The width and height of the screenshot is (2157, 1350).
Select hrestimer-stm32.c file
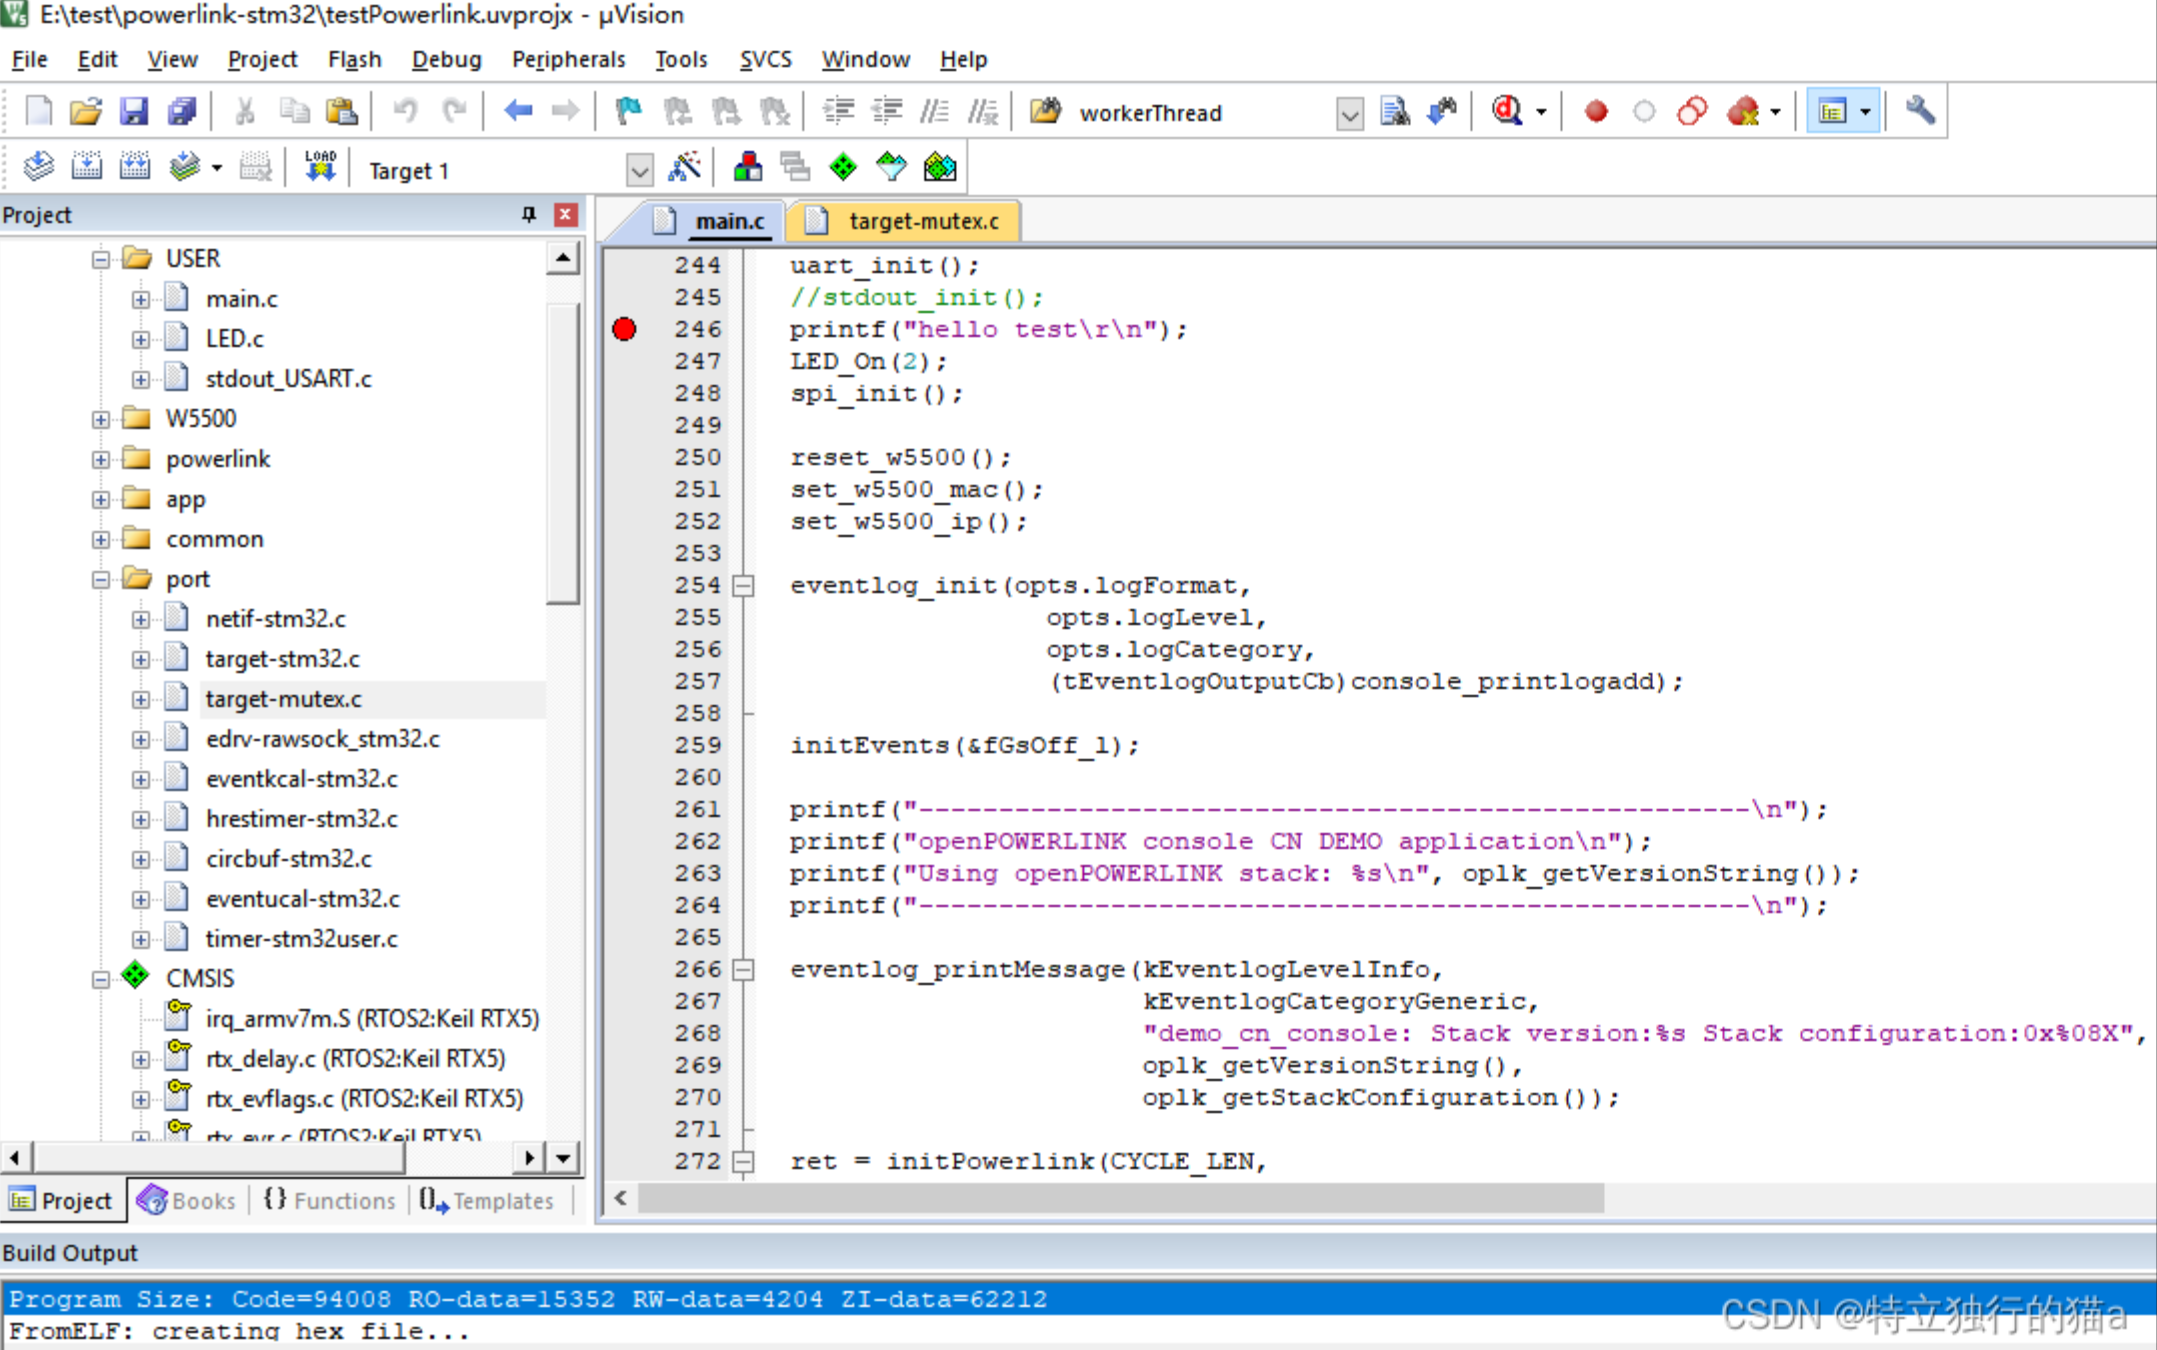(301, 819)
